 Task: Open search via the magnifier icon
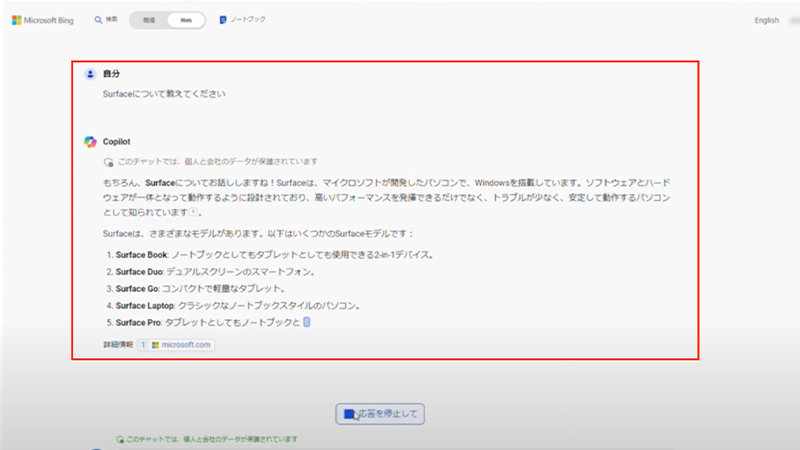98,20
